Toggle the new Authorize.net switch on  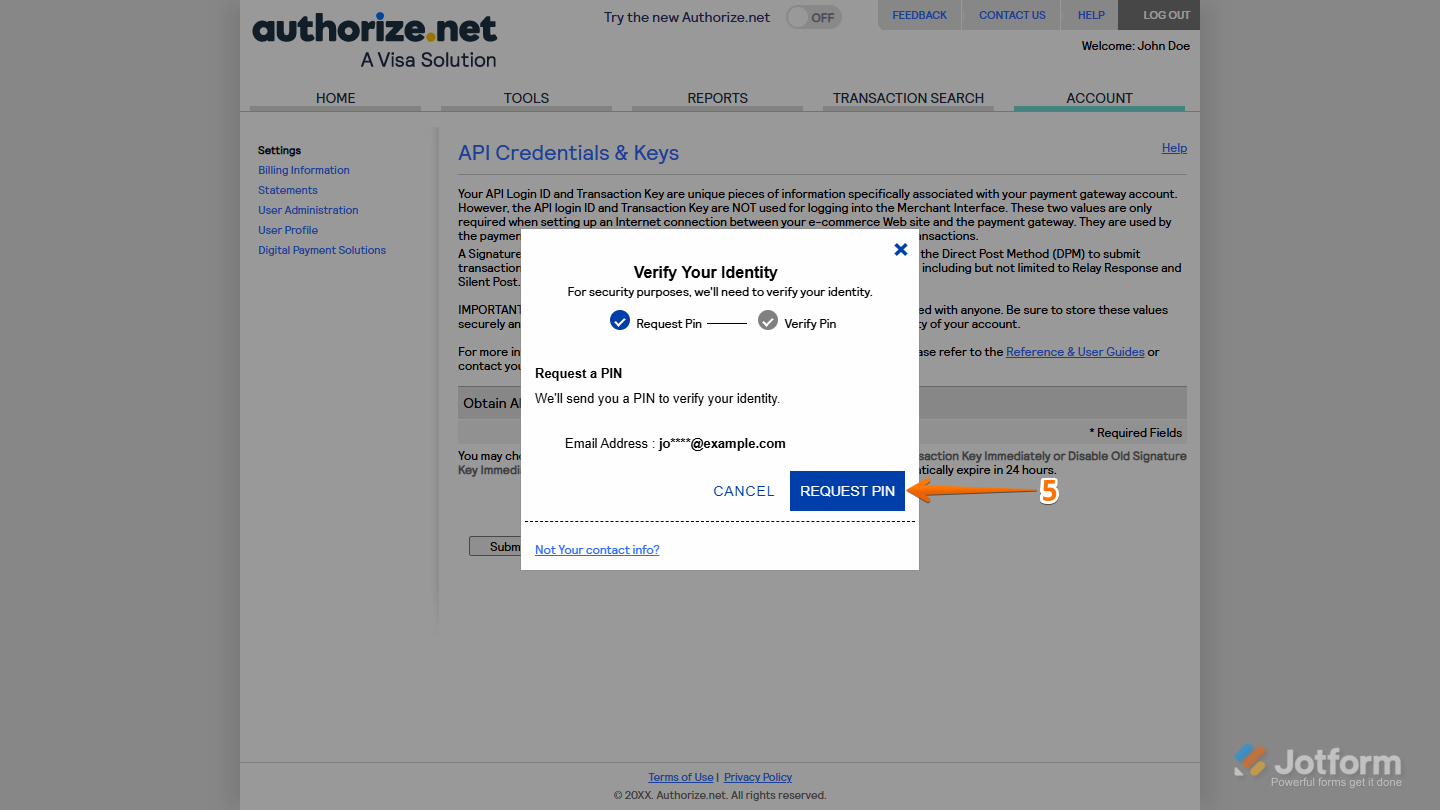tap(812, 17)
